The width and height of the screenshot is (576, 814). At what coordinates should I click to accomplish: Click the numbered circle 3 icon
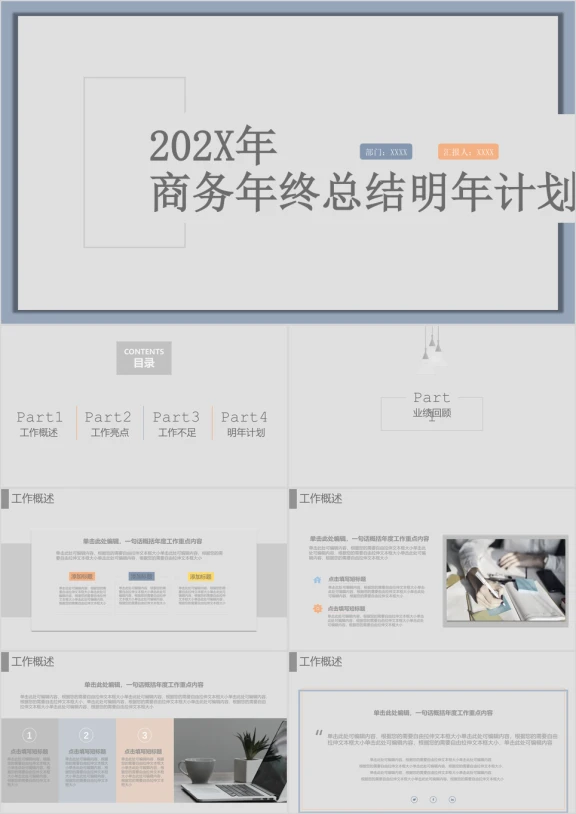coord(144,735)
